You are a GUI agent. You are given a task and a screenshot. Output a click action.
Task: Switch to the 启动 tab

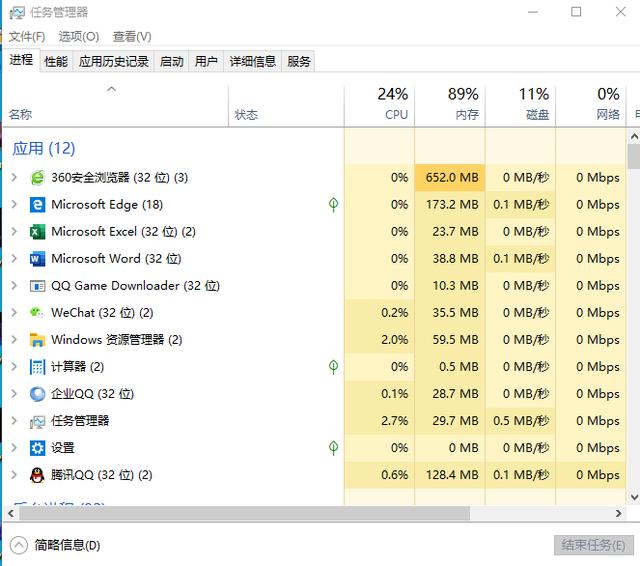point(171,62)
